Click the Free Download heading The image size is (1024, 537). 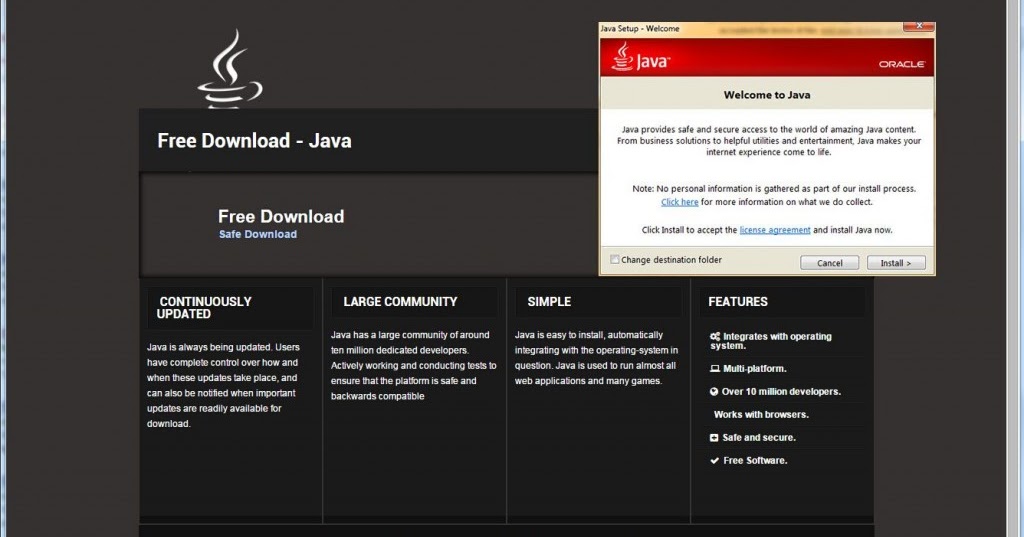click(281, 216)
